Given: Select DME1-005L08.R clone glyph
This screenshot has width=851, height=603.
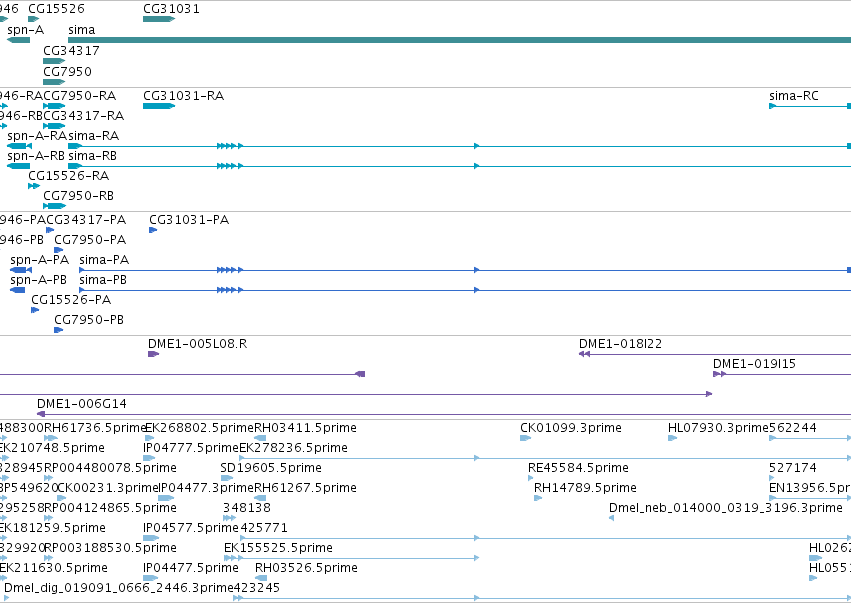Looking at the screenshot, I should pos(154,354).
